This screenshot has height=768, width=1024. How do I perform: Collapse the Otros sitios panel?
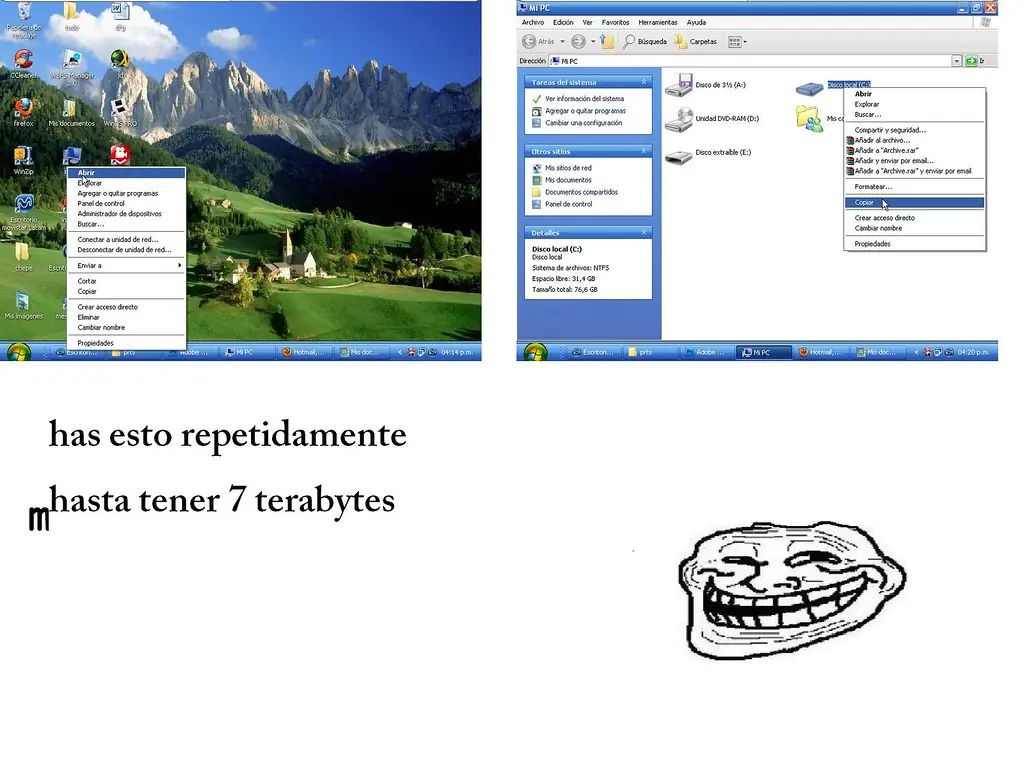point(644,151)
